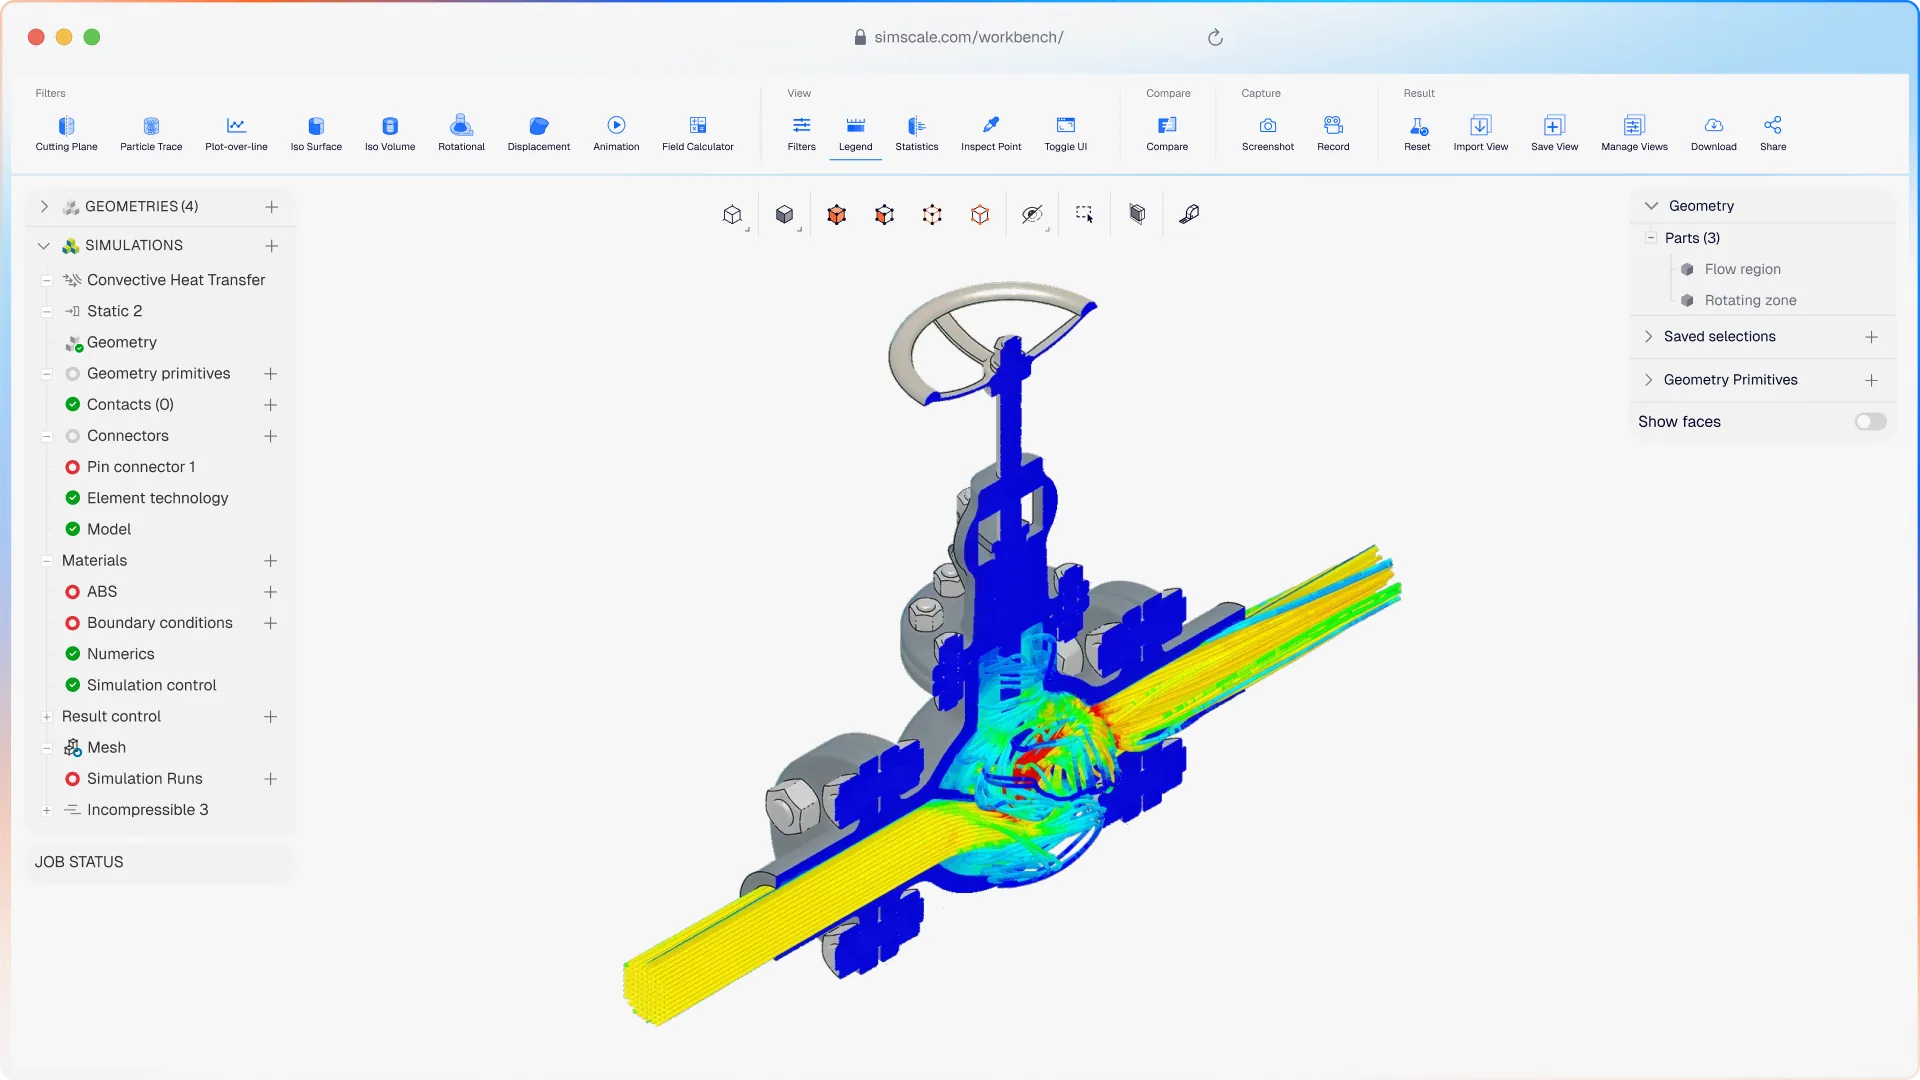Click the measure tool icon
1920x1080 pixels.
tap(1189, 214)
